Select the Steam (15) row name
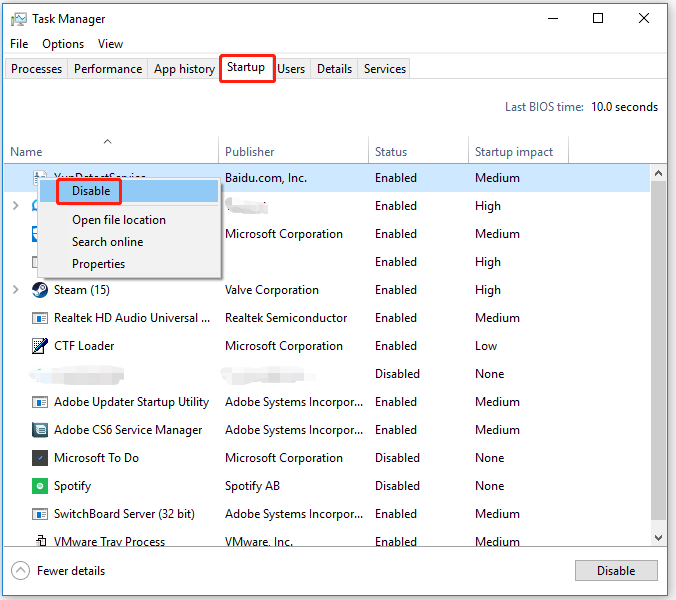The width and height of the screenshot is (676, 600). click(82, 290)
